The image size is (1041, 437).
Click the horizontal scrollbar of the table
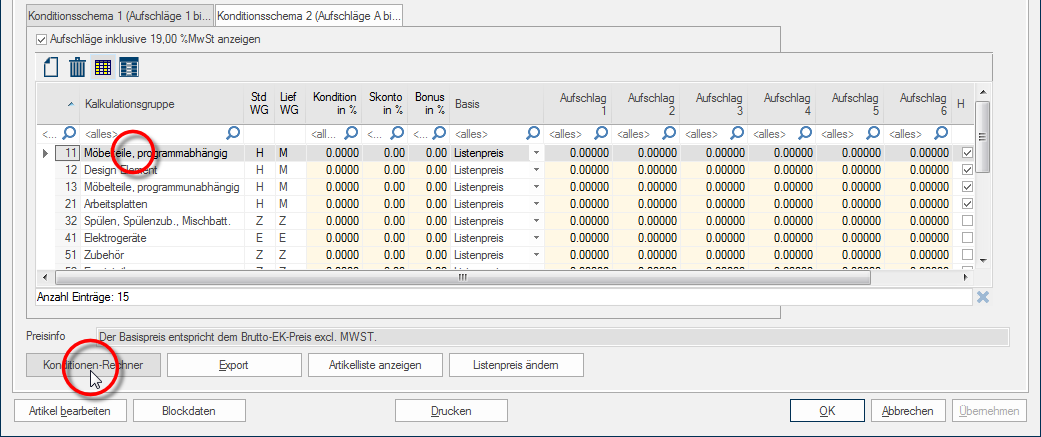(x=460, y=278)
